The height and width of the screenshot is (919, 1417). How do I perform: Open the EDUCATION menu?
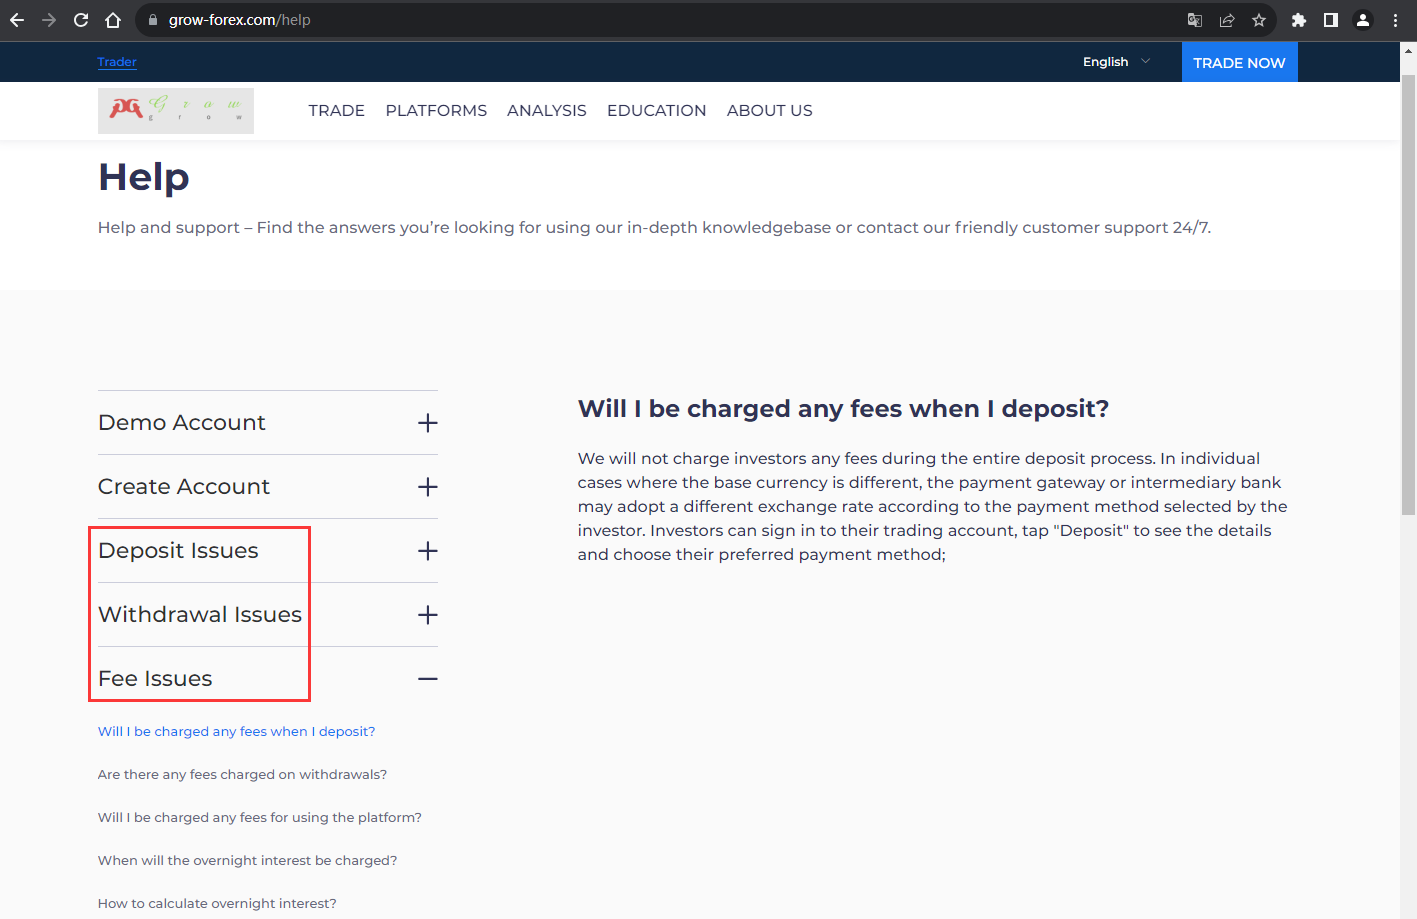[x=656, y=111]
